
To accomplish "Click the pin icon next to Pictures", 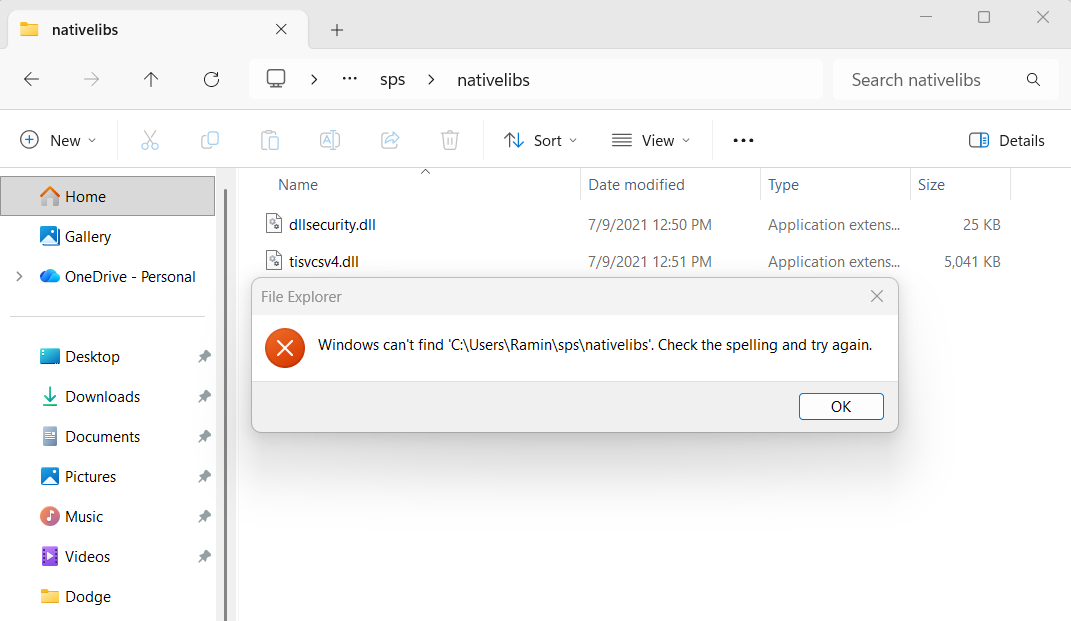I will coord(204,477).
